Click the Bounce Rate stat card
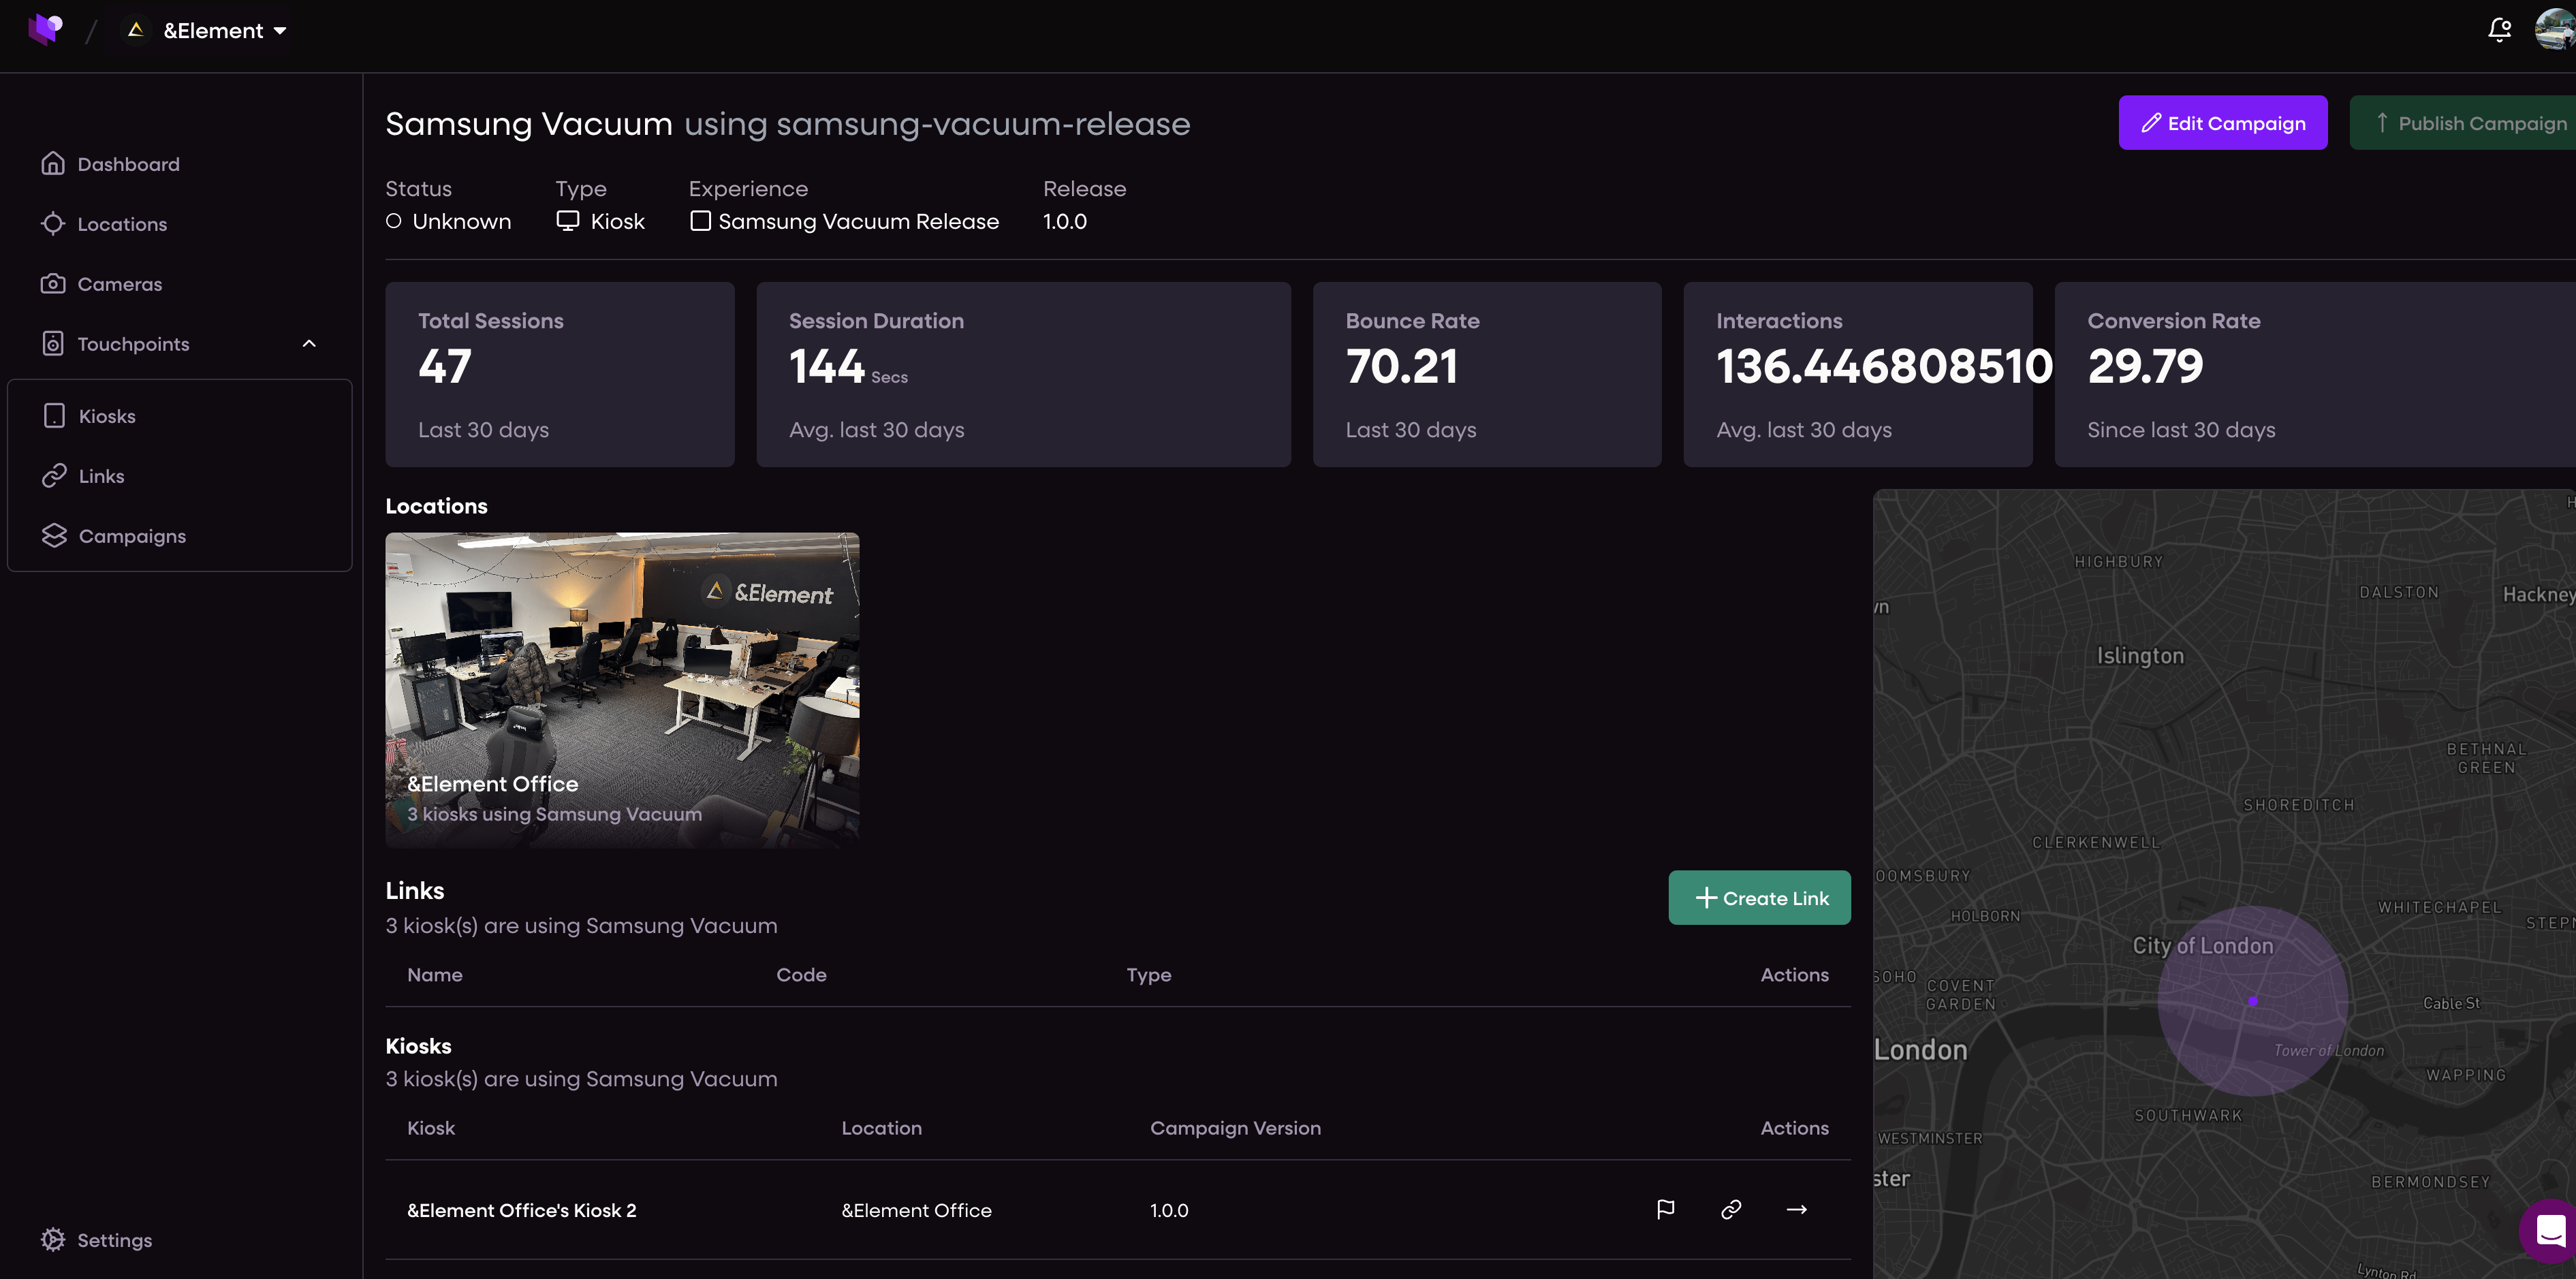 [1487, 374]
